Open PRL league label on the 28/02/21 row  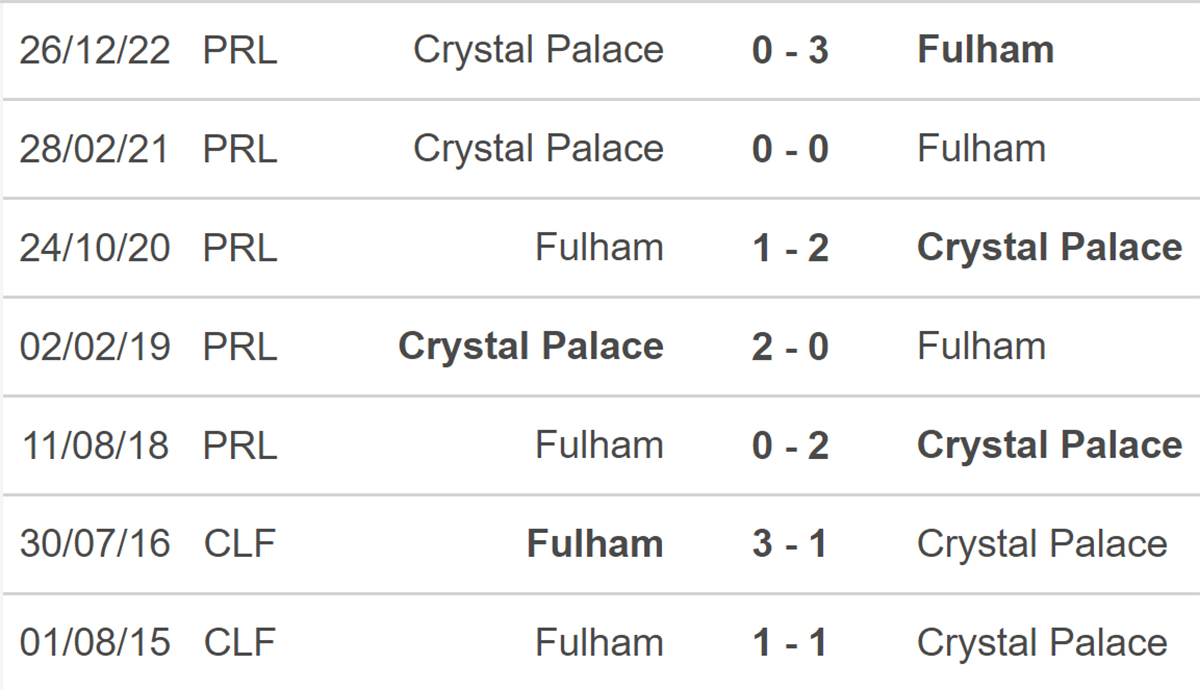tap(240, 149)
